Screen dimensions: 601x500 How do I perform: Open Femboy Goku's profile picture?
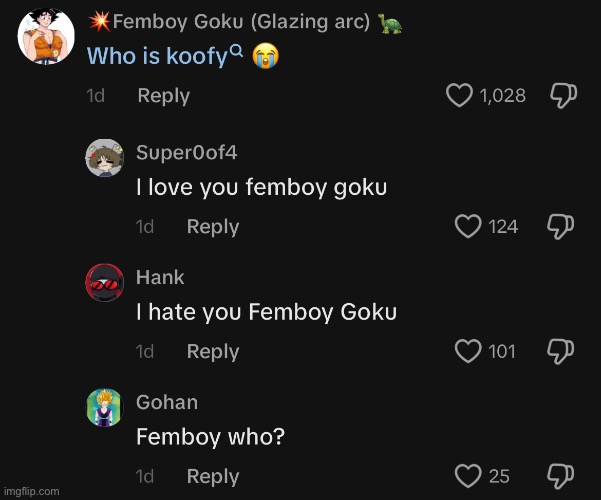pos(44,38)
